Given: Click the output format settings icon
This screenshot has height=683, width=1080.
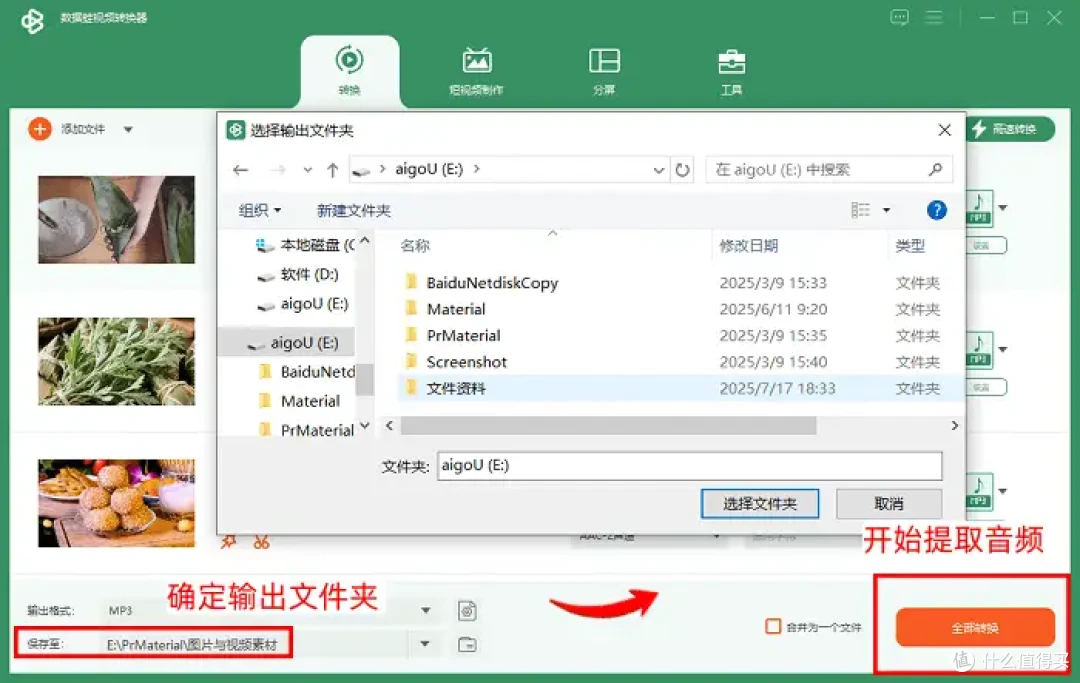Looking at the screenshot, I should [x=467, y=611].
